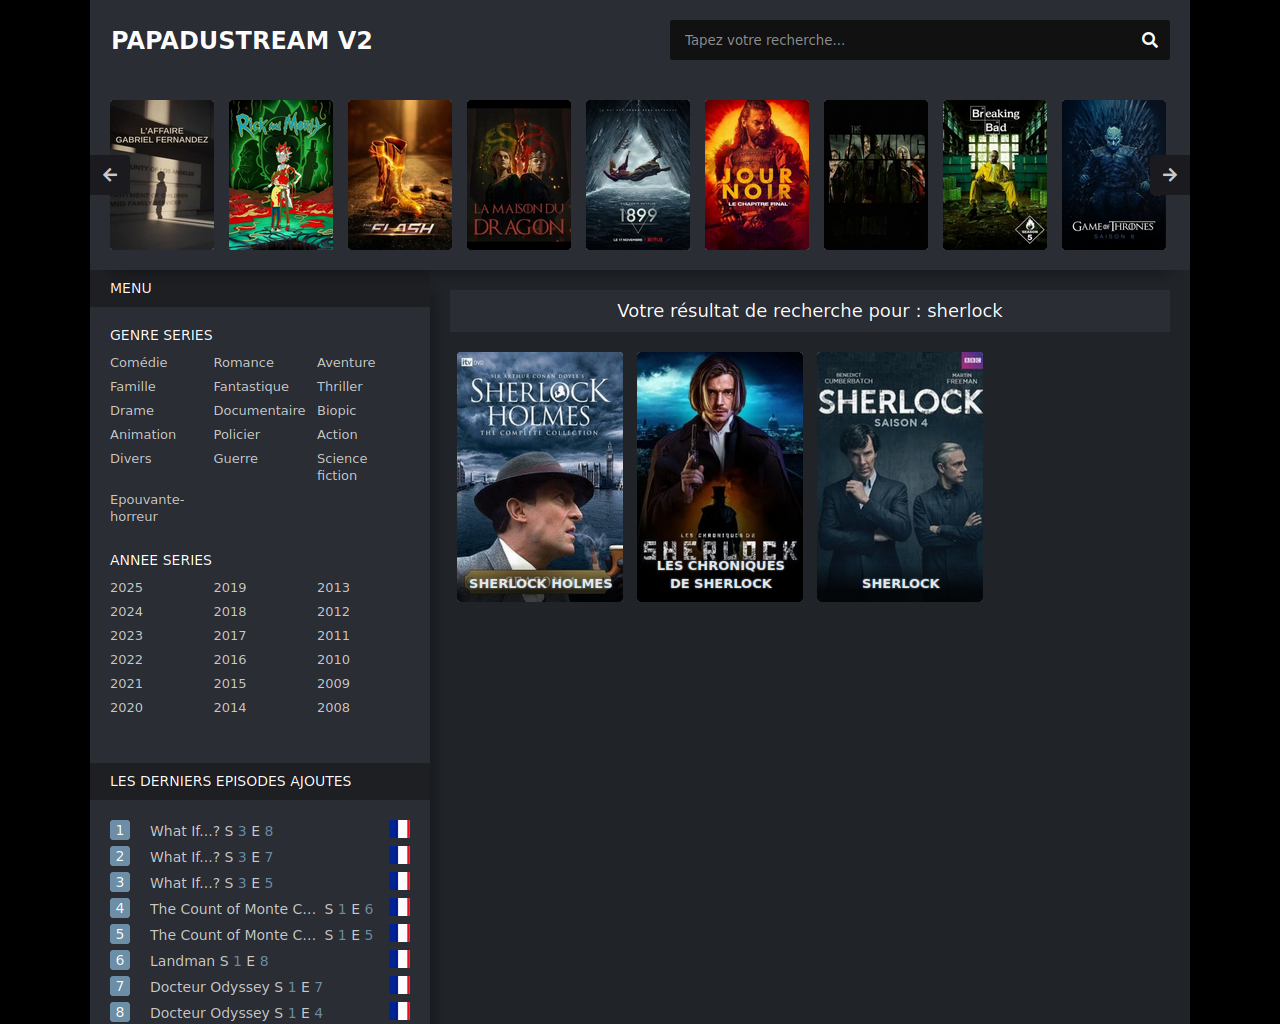The width and height of the screenshot is (1280, 1024).
Task: Filter by year 2008
Action: tap(333, 707)
